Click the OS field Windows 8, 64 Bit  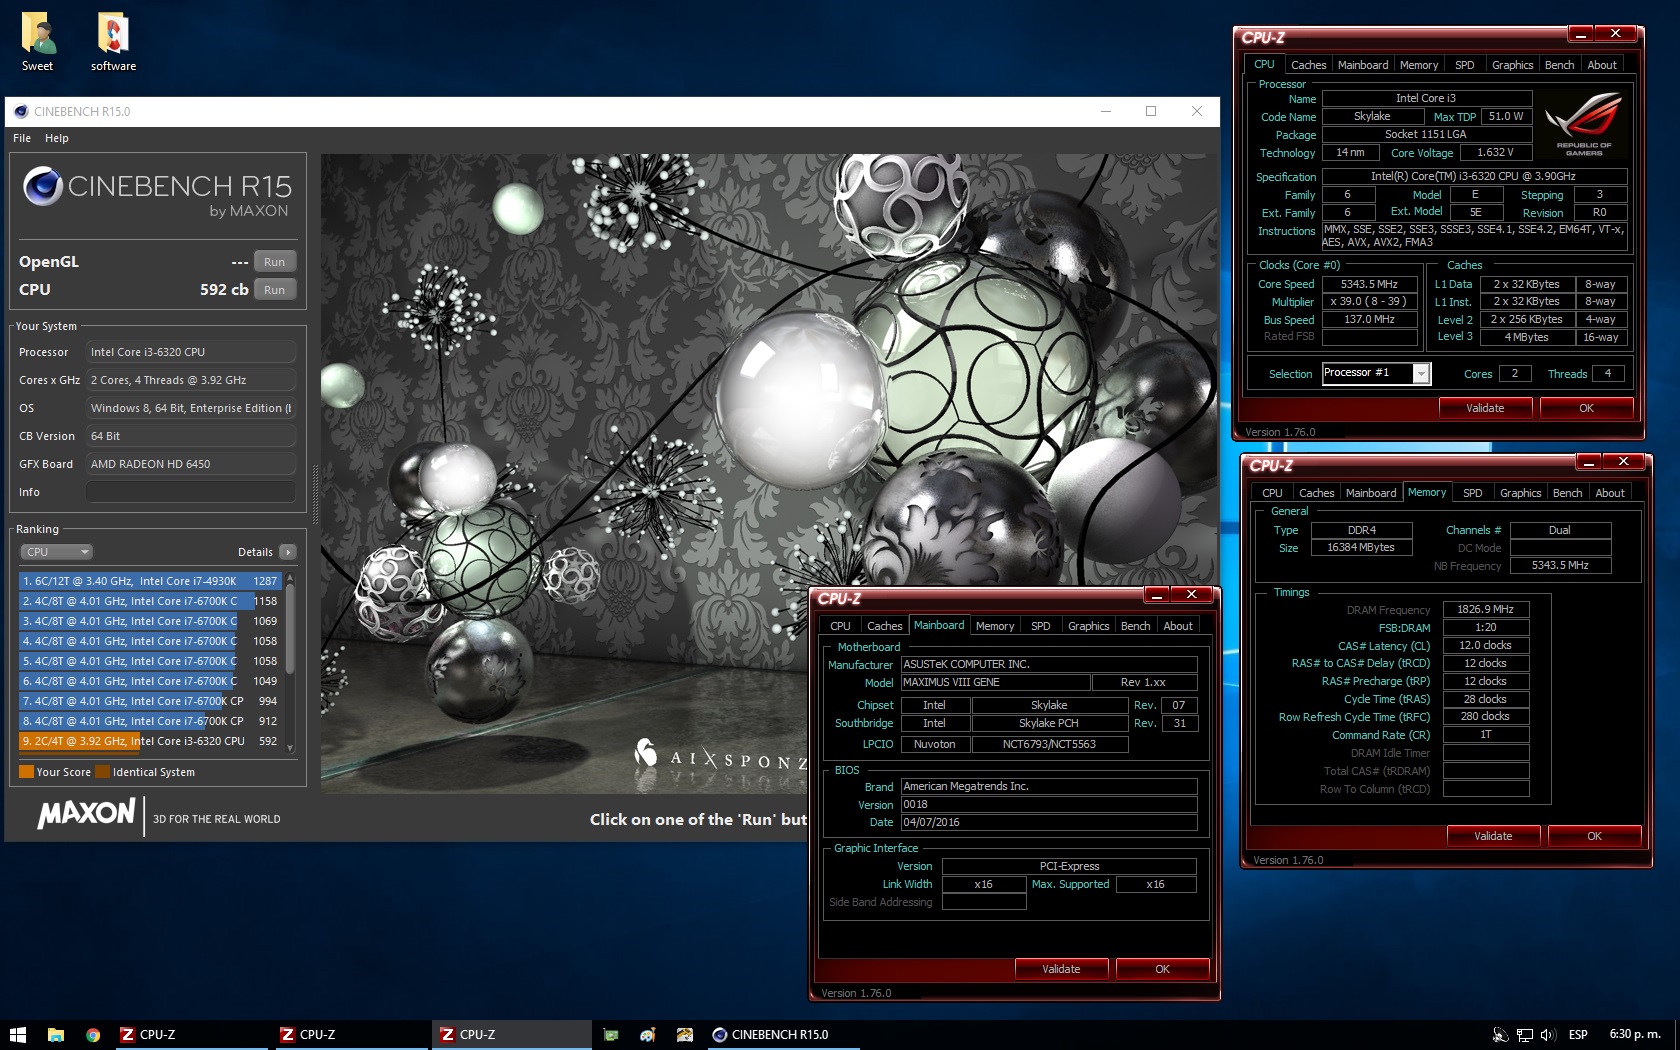pyautogui.click(x=190, y=408)
